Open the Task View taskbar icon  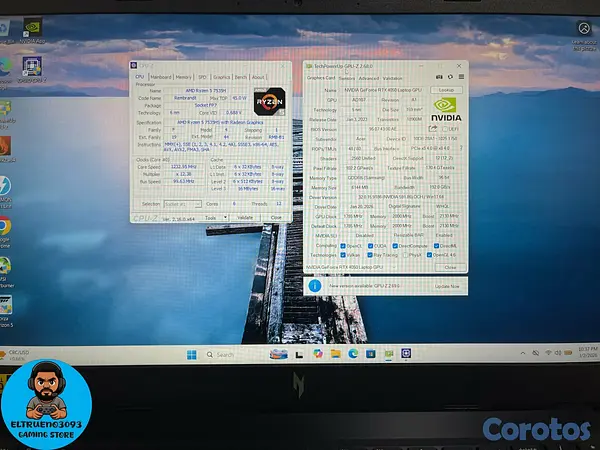299,355
